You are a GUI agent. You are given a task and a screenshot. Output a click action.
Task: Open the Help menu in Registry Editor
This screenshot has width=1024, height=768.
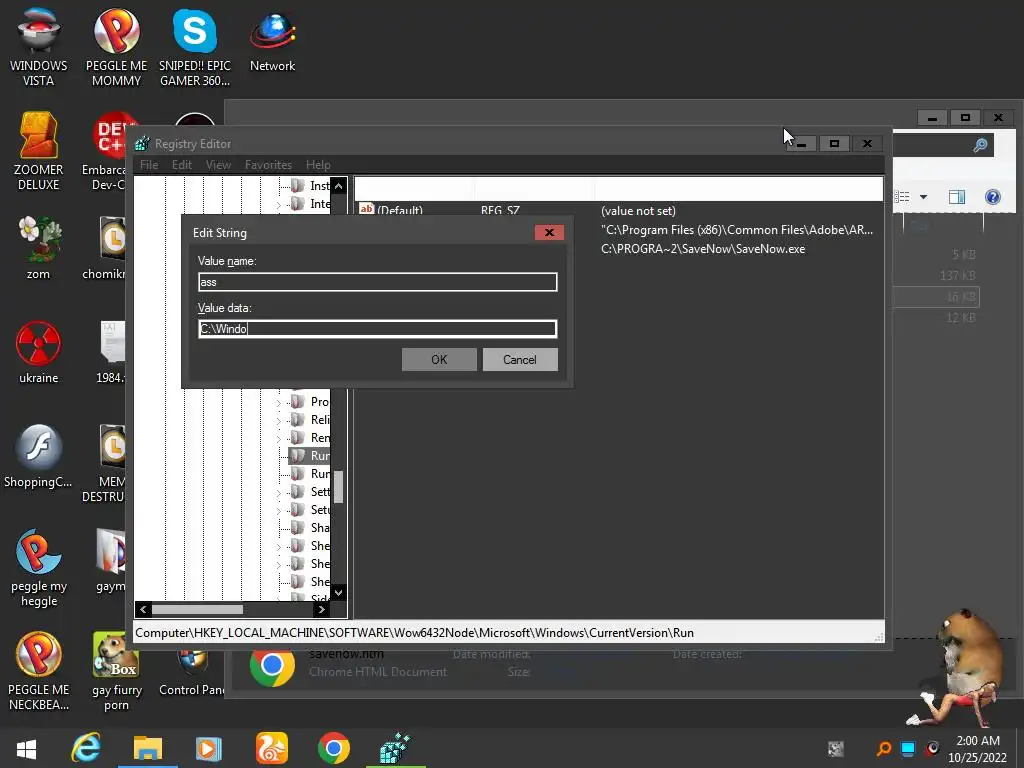(318, 165)
